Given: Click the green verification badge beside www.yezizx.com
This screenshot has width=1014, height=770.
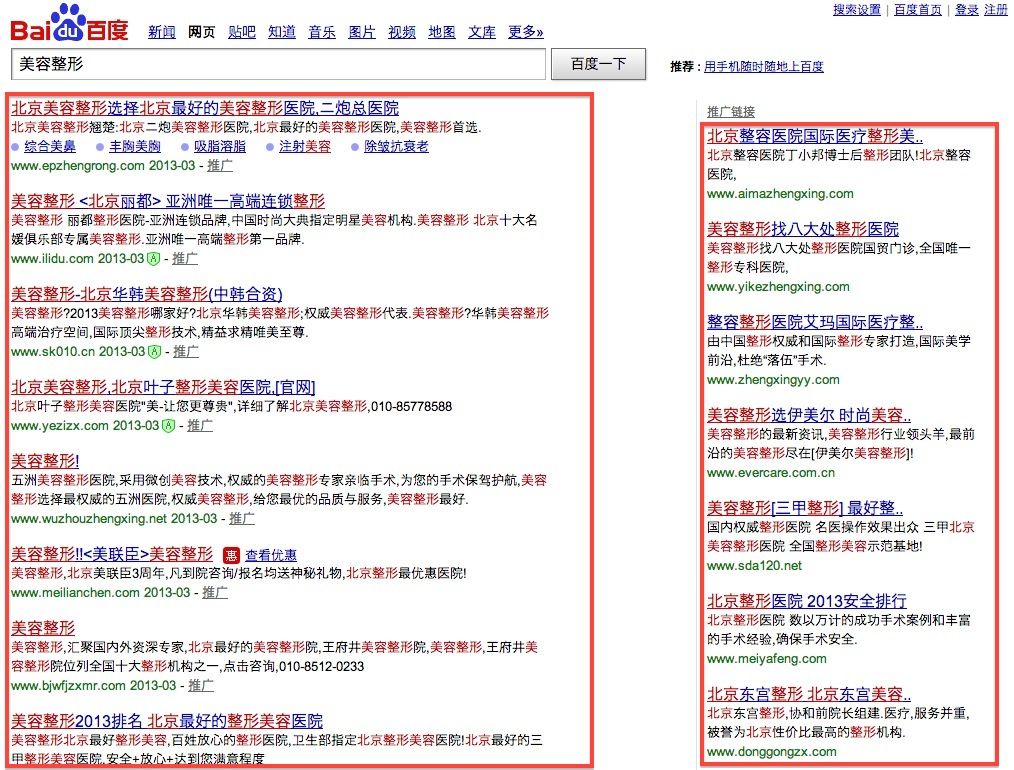Looking at the screenshot, I should coord(168,426).
